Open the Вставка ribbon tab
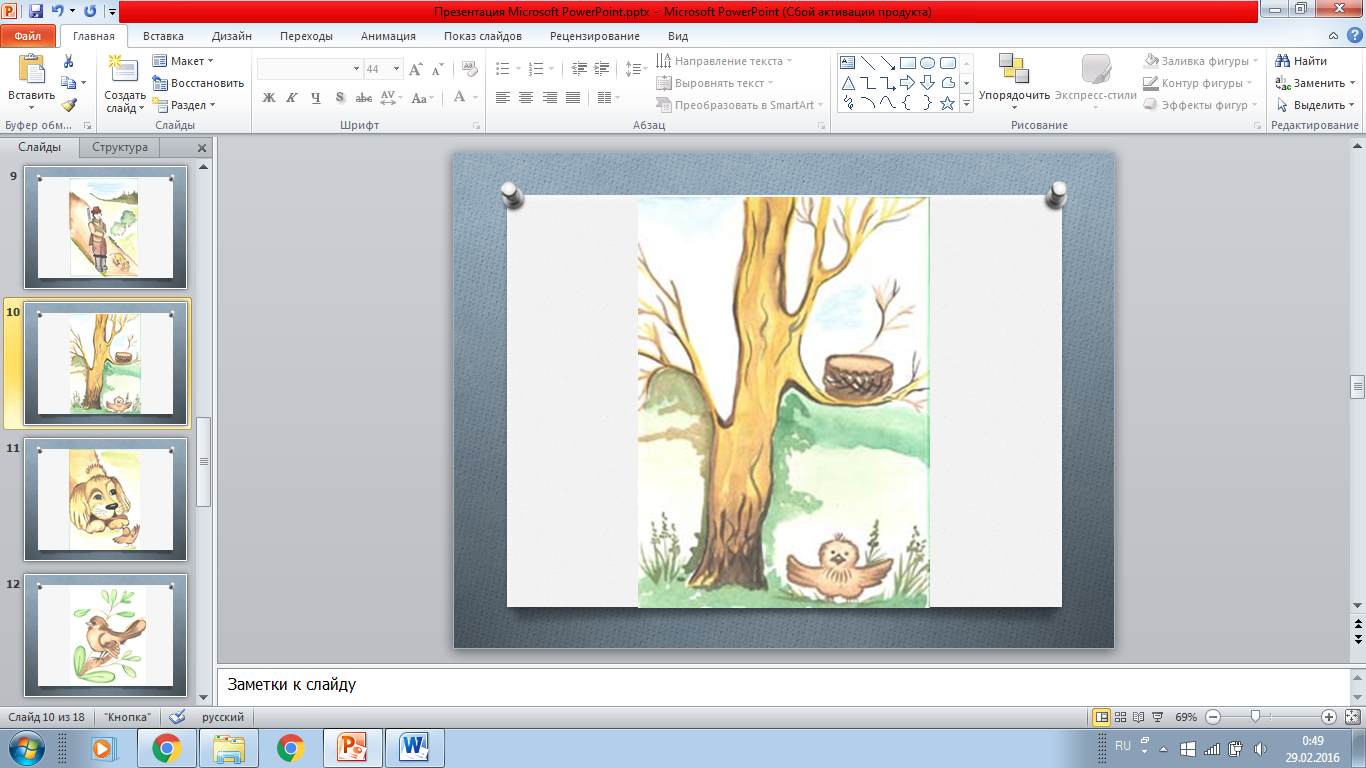This screenshot has height=768, width=1366. coord(163,36)
